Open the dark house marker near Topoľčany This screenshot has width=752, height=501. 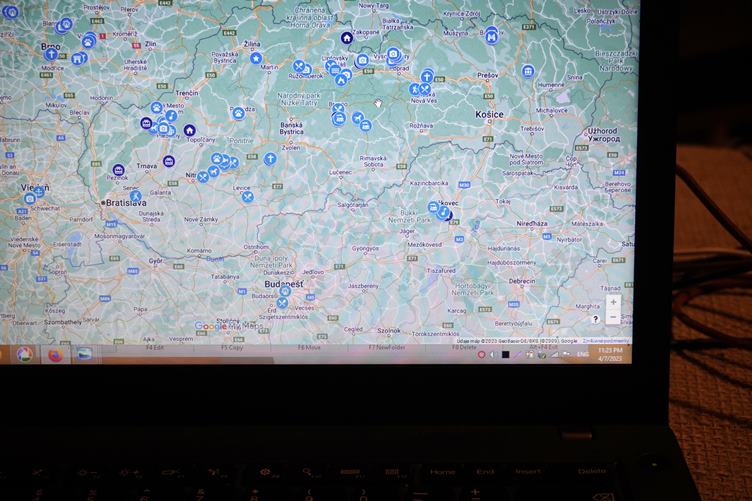coord(189,130)
